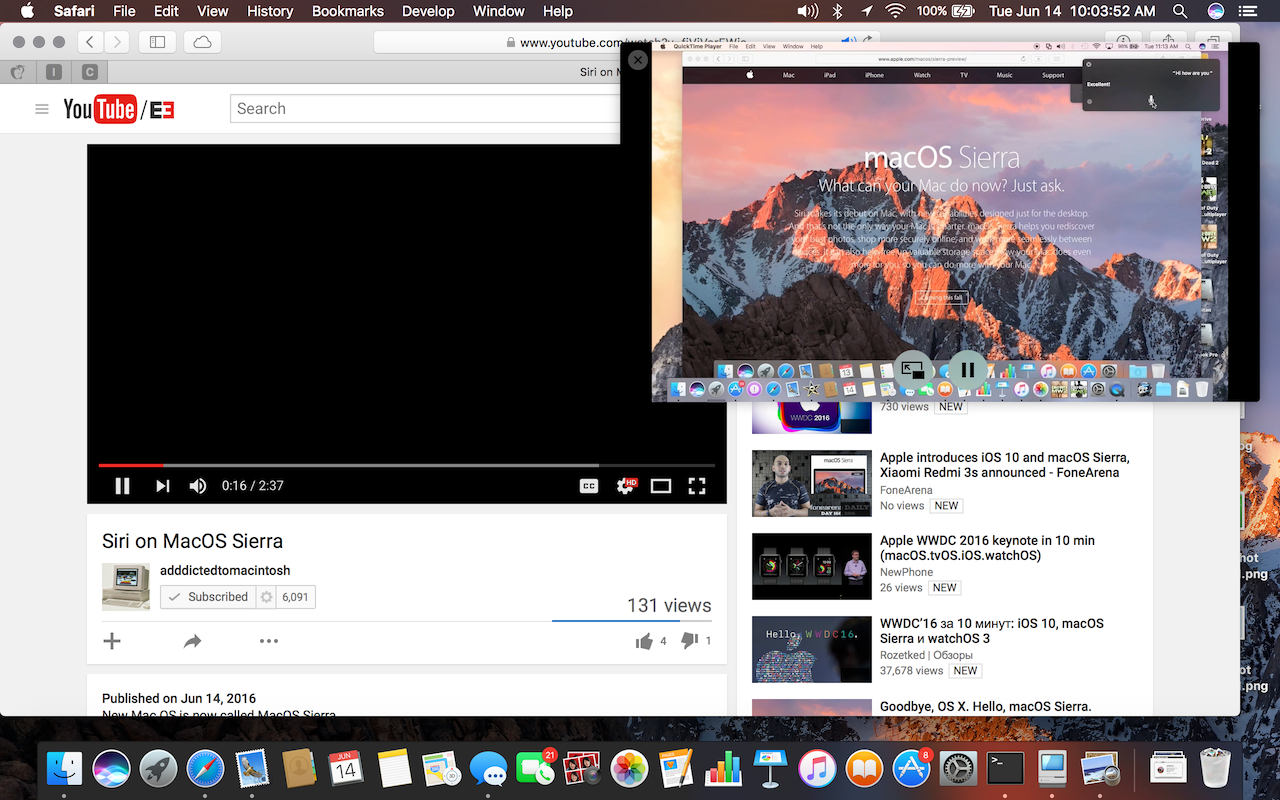Open the Apple menu
1280x800 pixels.
coord(27,11)
